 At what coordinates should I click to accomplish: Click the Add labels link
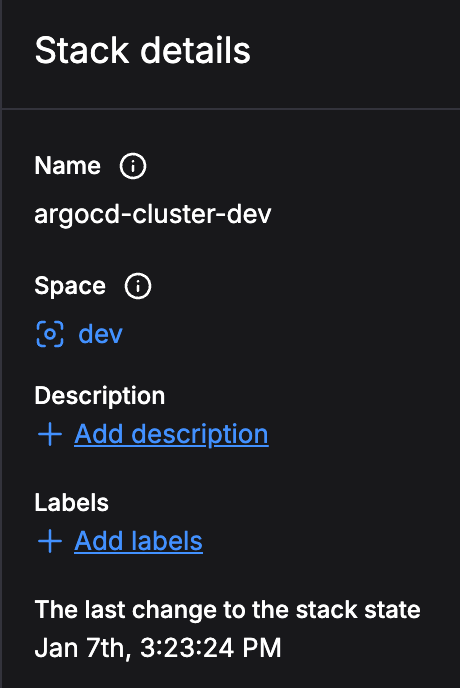(138, 541)
